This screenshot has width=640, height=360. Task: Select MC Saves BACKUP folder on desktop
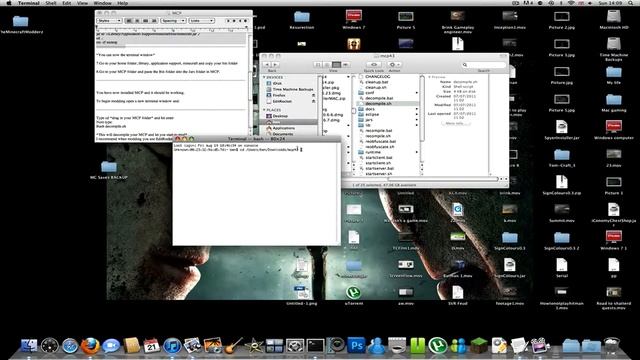tap(109, 170)
